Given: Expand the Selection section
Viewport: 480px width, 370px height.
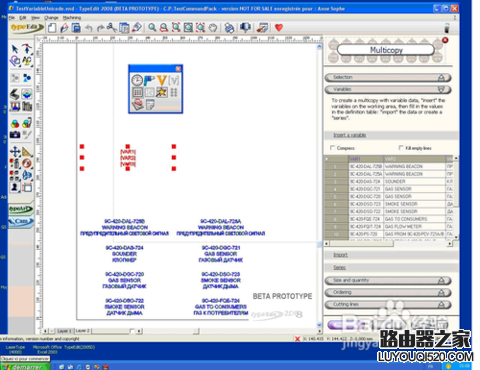Looking at the screenshot, I should 388,77.
